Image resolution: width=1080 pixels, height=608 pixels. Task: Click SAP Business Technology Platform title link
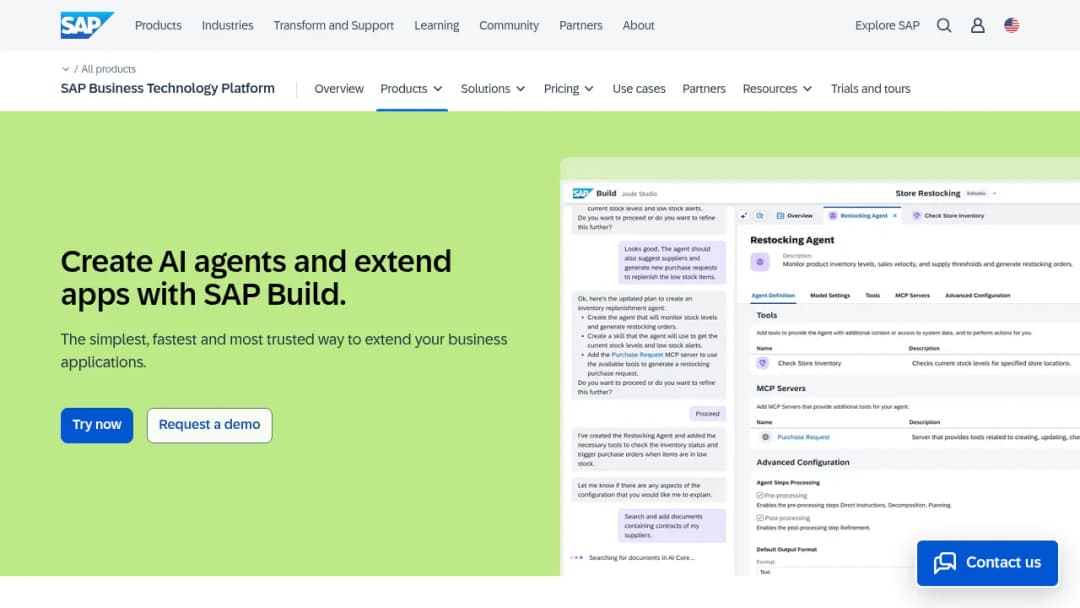(x=167, y=88)
